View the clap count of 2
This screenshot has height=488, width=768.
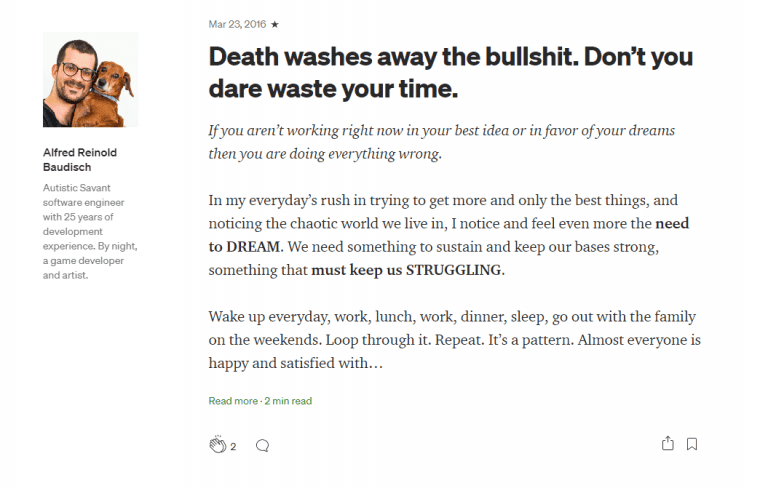click(x=233, y=447)
